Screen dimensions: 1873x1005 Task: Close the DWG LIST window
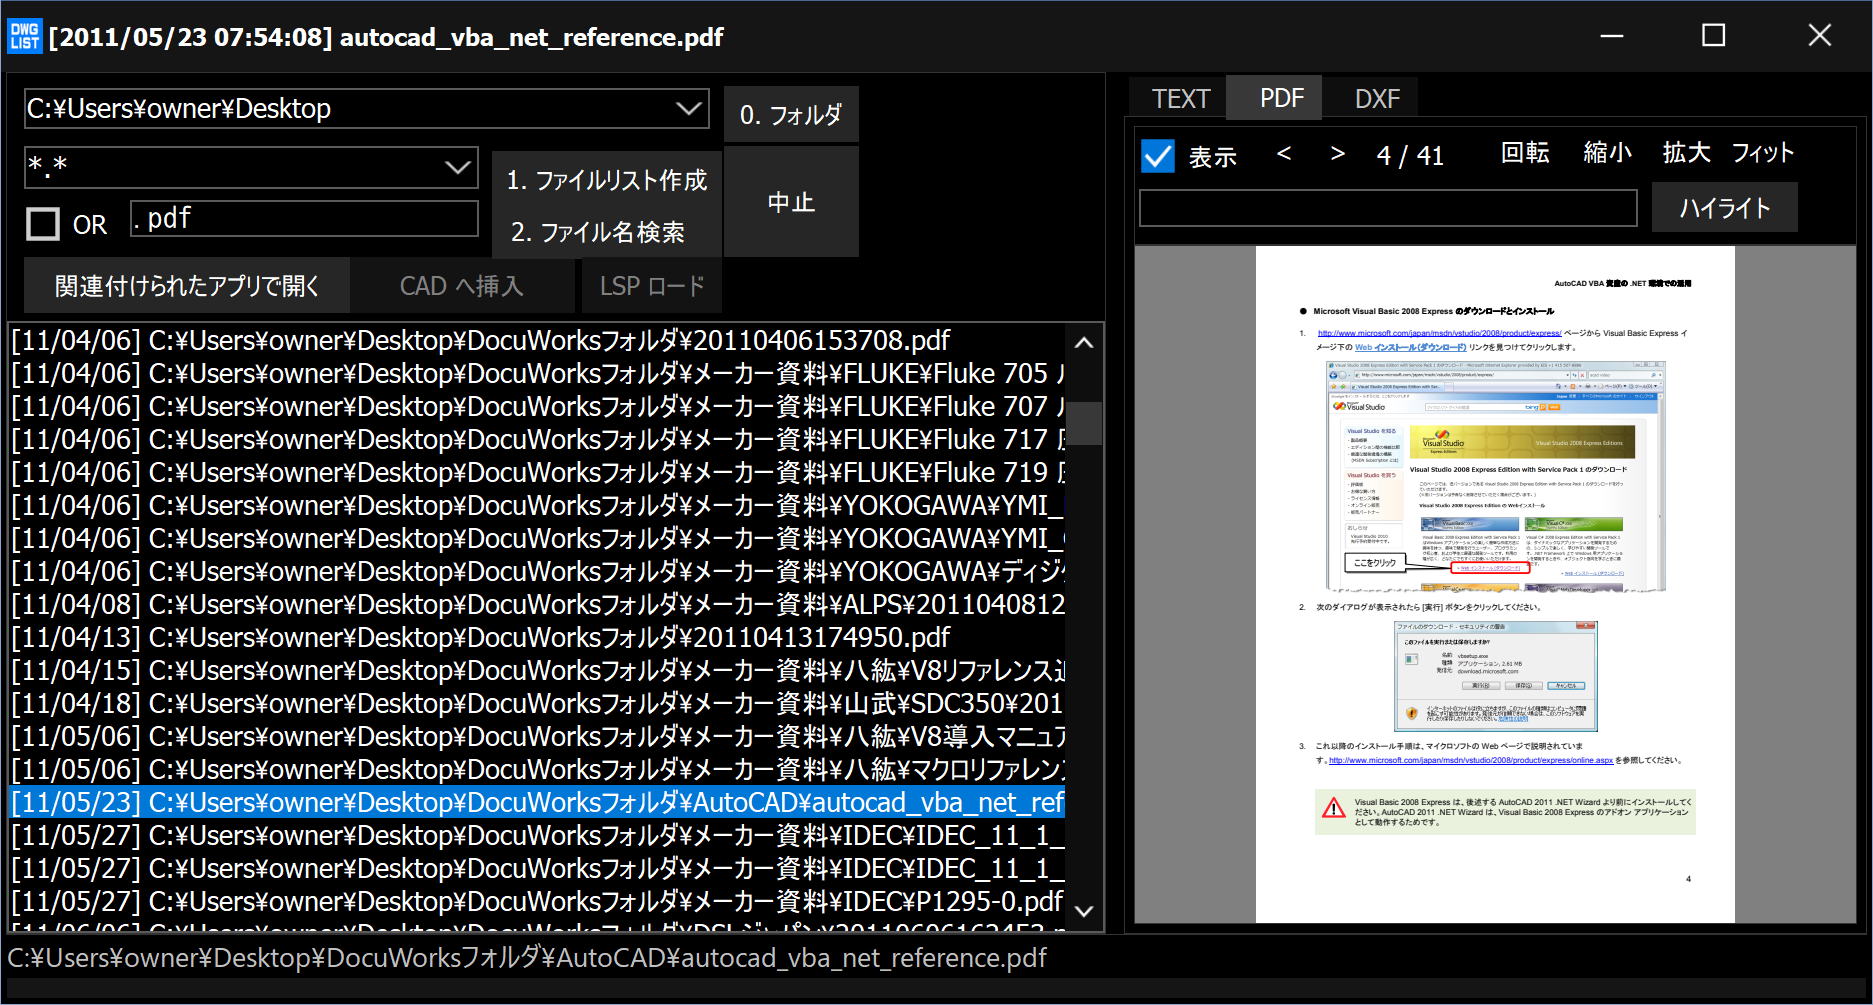click(x=1819, y=36)
